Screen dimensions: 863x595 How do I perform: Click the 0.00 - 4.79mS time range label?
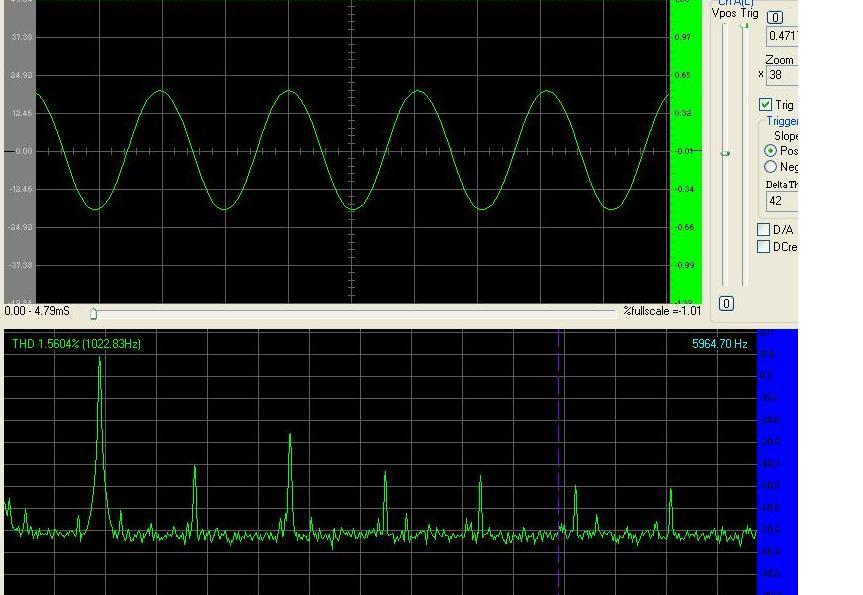(37, 311)
